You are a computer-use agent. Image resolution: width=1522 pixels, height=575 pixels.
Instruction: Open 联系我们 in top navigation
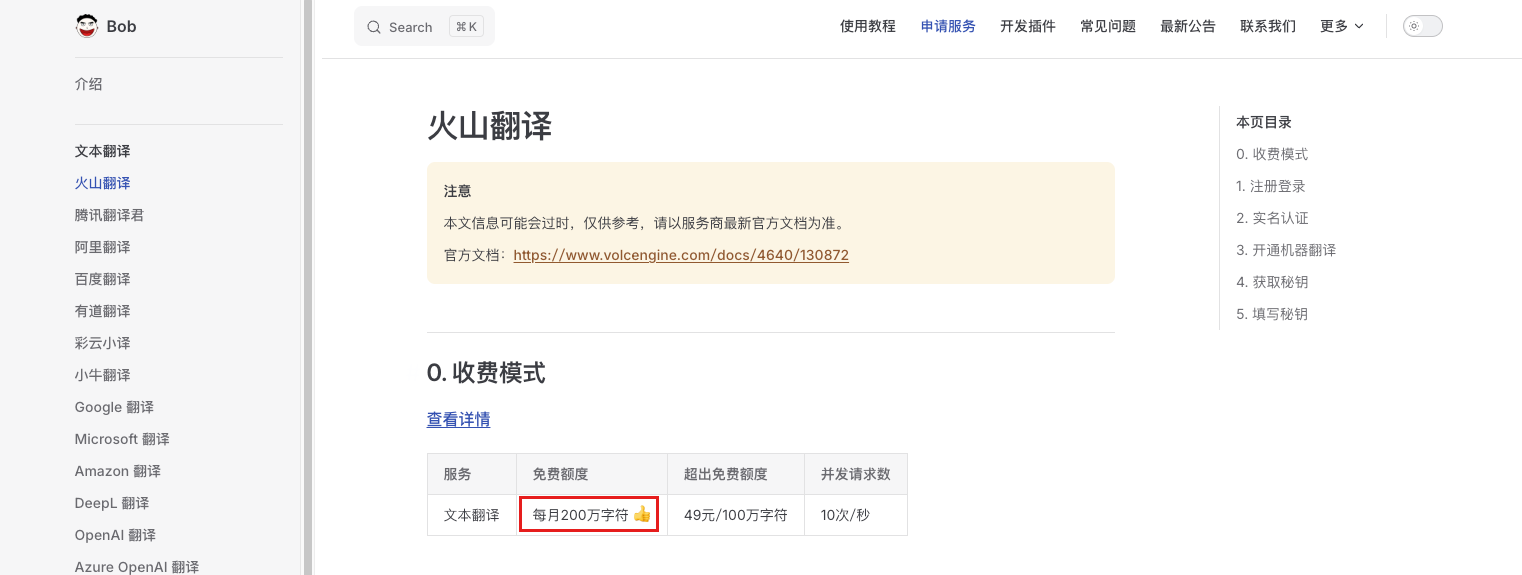(x=1268, y=26)
